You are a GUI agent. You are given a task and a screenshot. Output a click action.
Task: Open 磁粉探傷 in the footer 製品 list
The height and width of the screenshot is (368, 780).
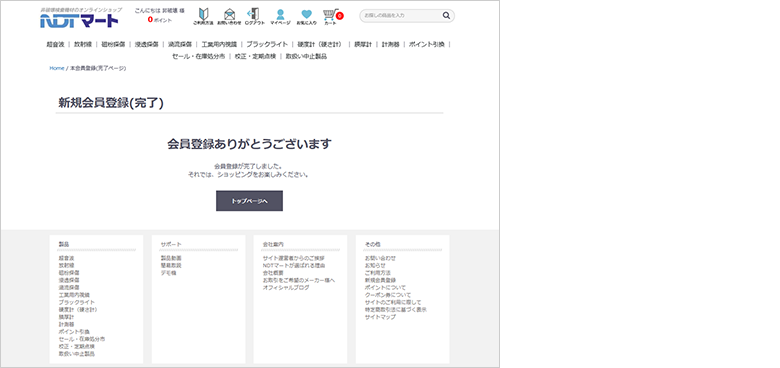coord(69,273)
